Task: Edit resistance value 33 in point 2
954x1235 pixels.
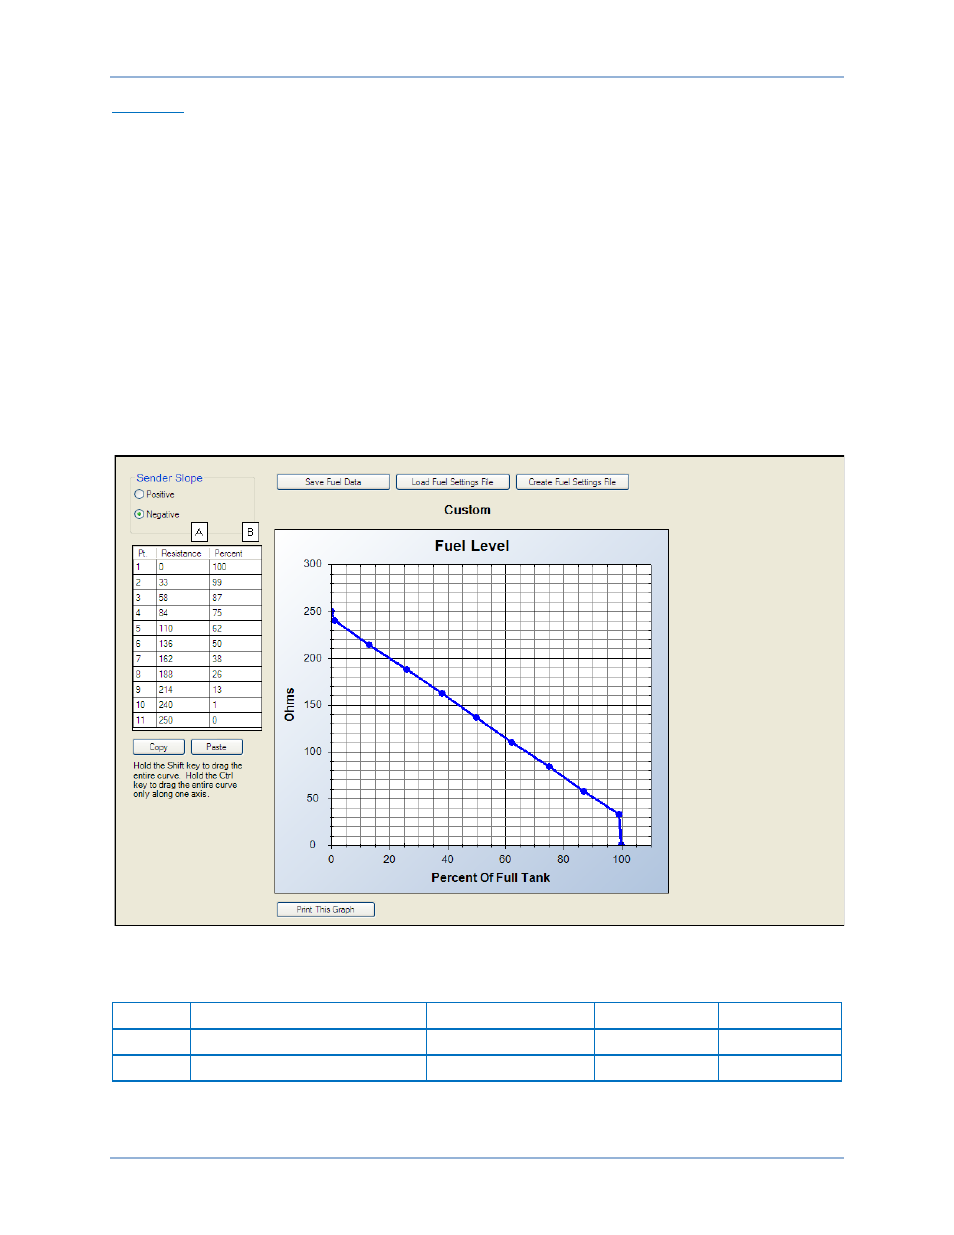Action: click(x=182, y=582)
